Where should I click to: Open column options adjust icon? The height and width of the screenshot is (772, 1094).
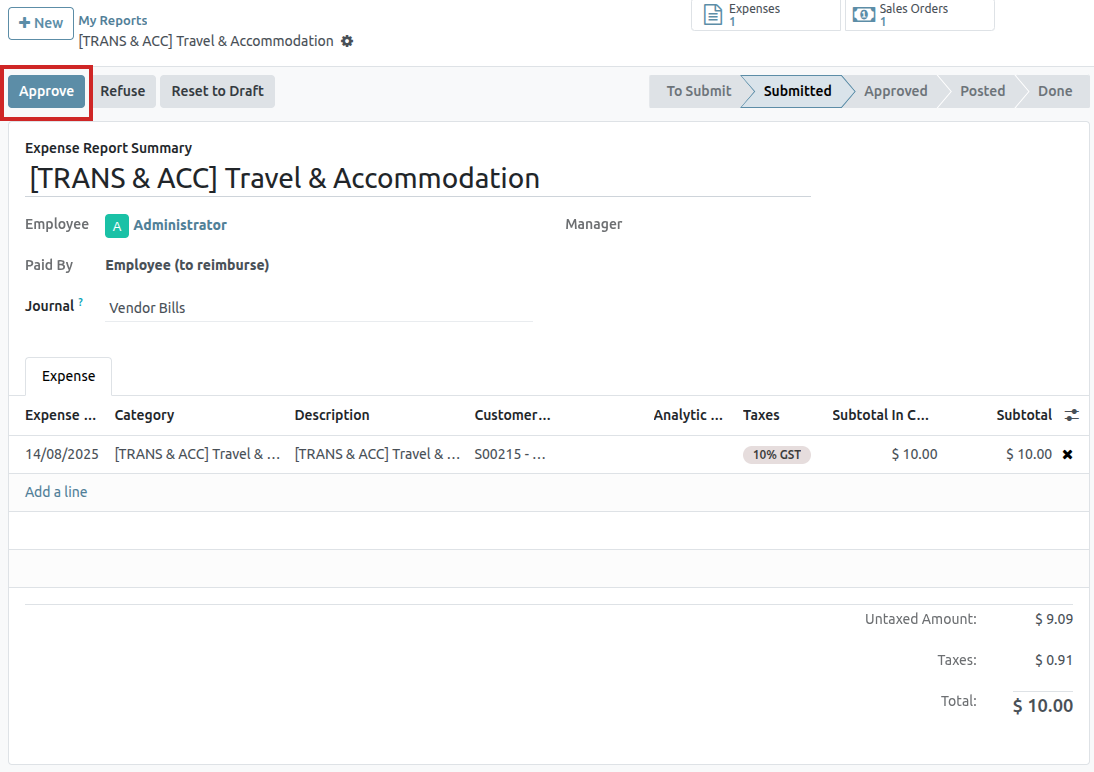(1071, 415)
